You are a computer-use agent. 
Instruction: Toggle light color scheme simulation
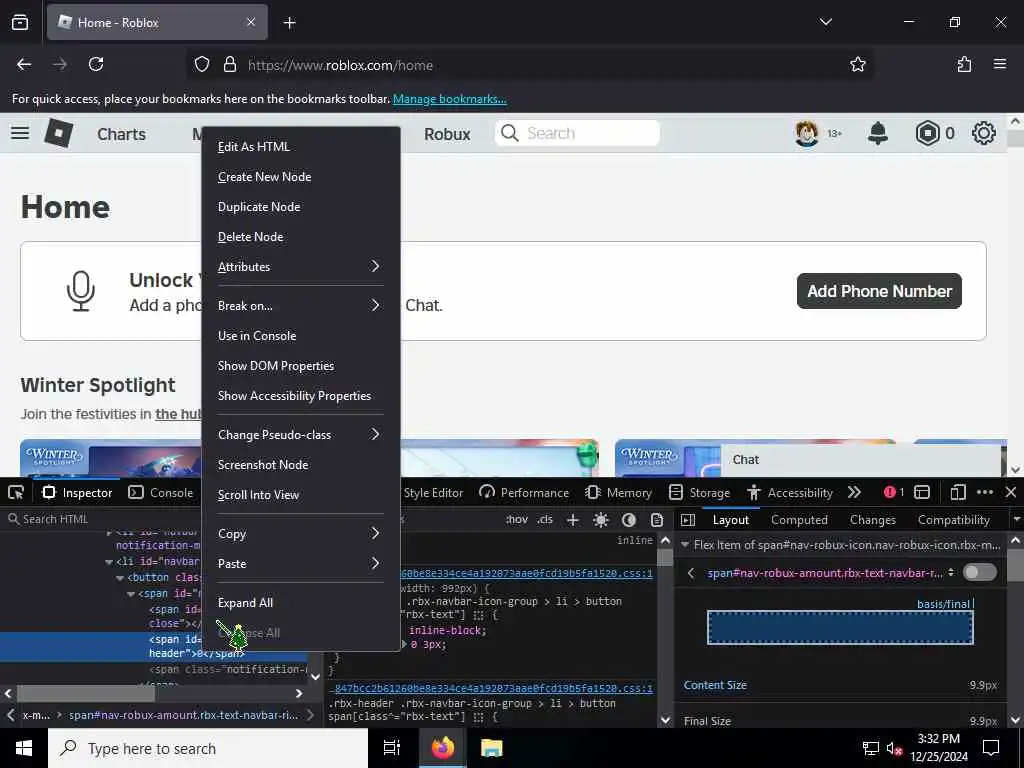coord(601,520)
